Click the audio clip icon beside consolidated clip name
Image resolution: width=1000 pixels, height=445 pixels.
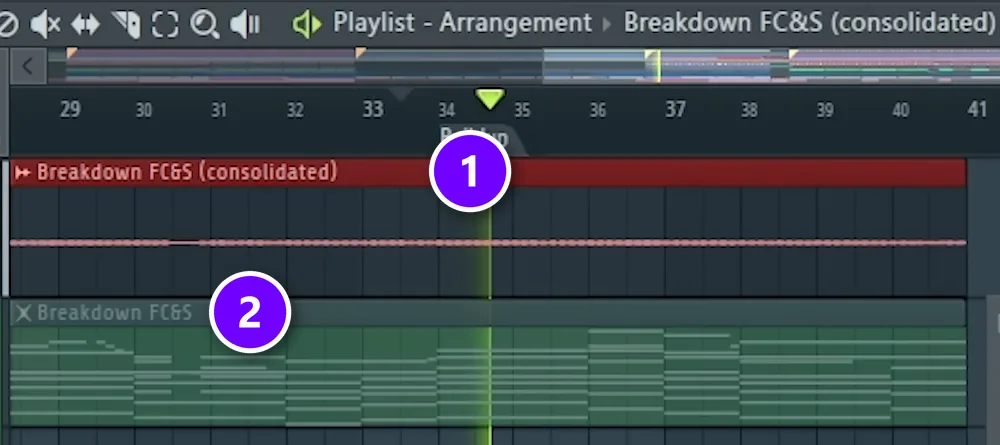click(23, 173)
